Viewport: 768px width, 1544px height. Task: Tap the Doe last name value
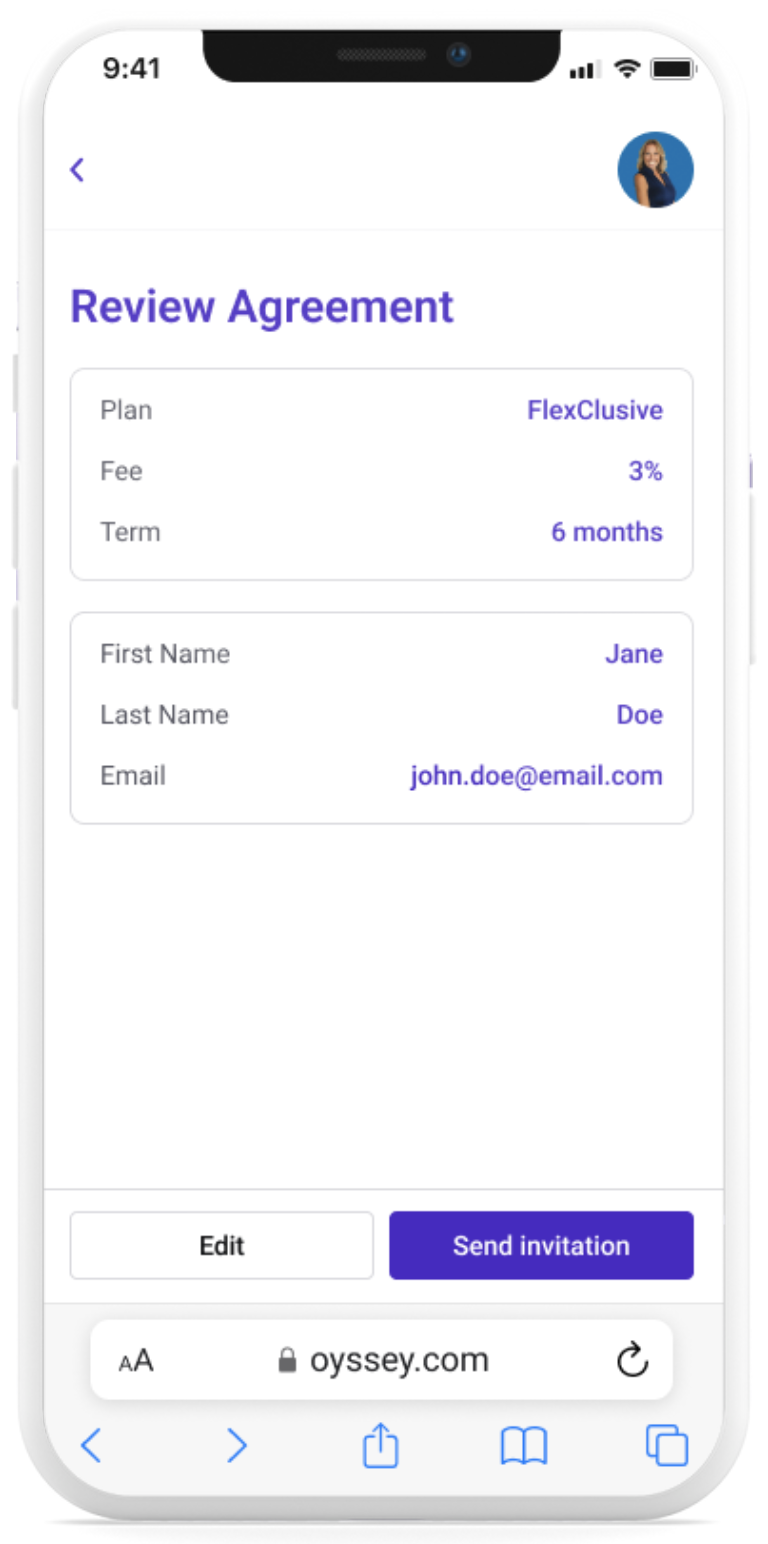pyautogui.click(x=640, y=715)
